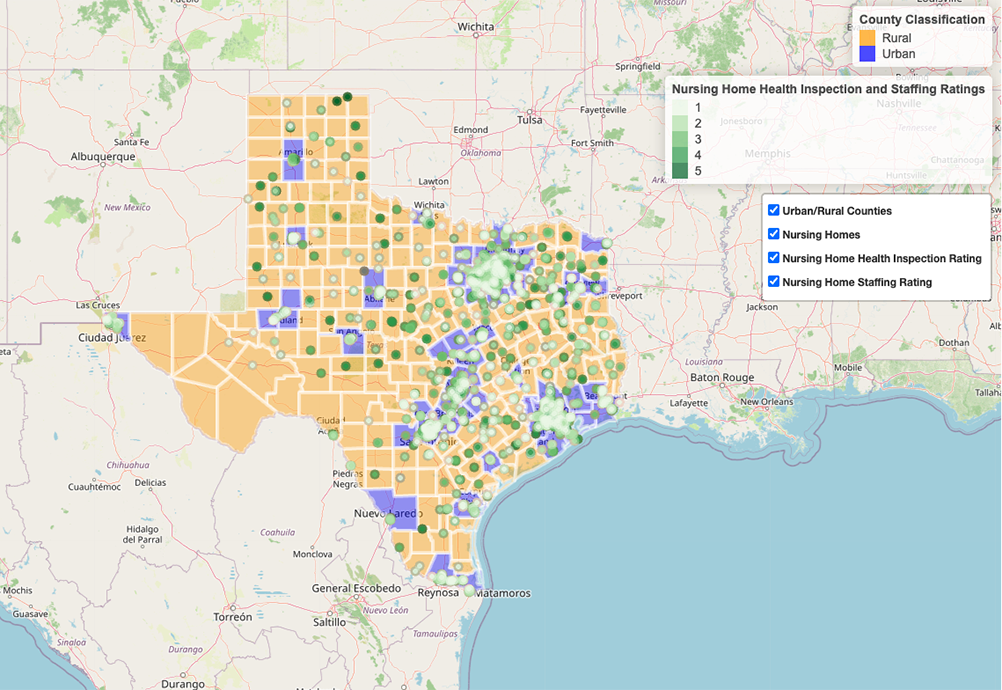
Task: Click the Saltillo city label
Action: click(329, 622)
